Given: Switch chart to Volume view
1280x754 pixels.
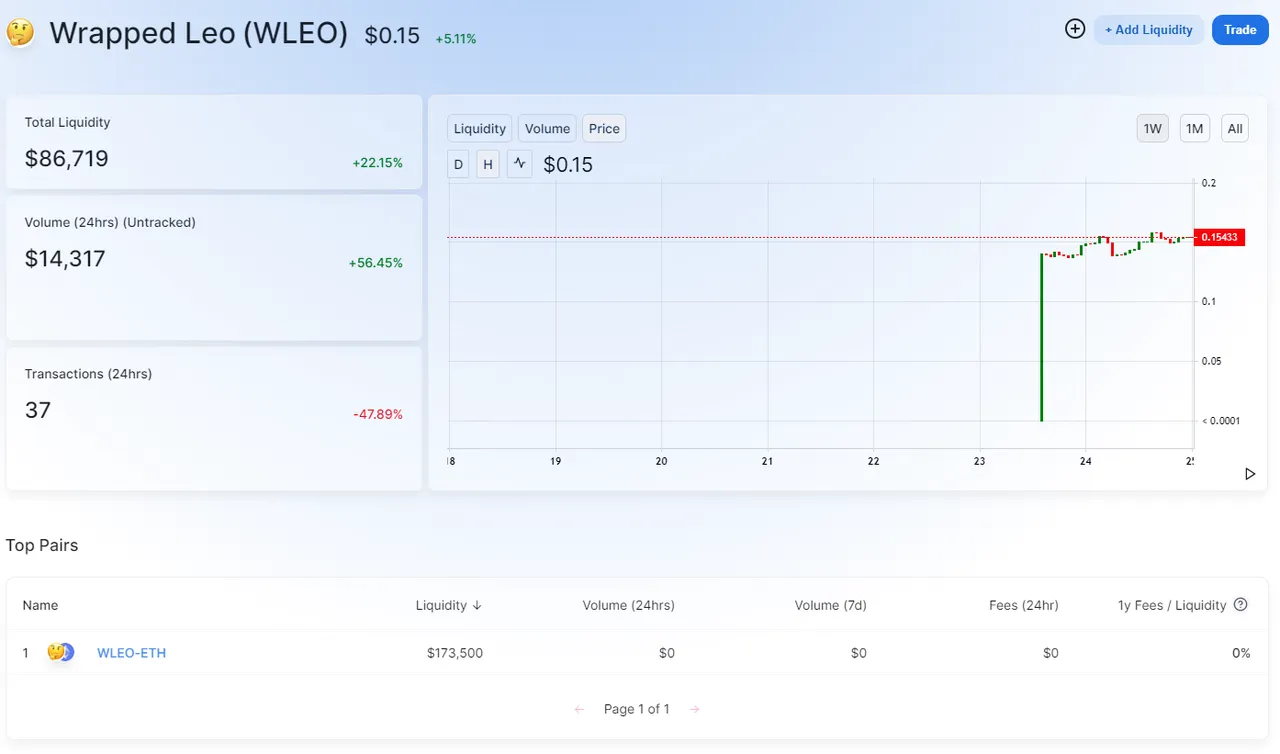Looking at the screenshot, I should click(x=547, y=128).
